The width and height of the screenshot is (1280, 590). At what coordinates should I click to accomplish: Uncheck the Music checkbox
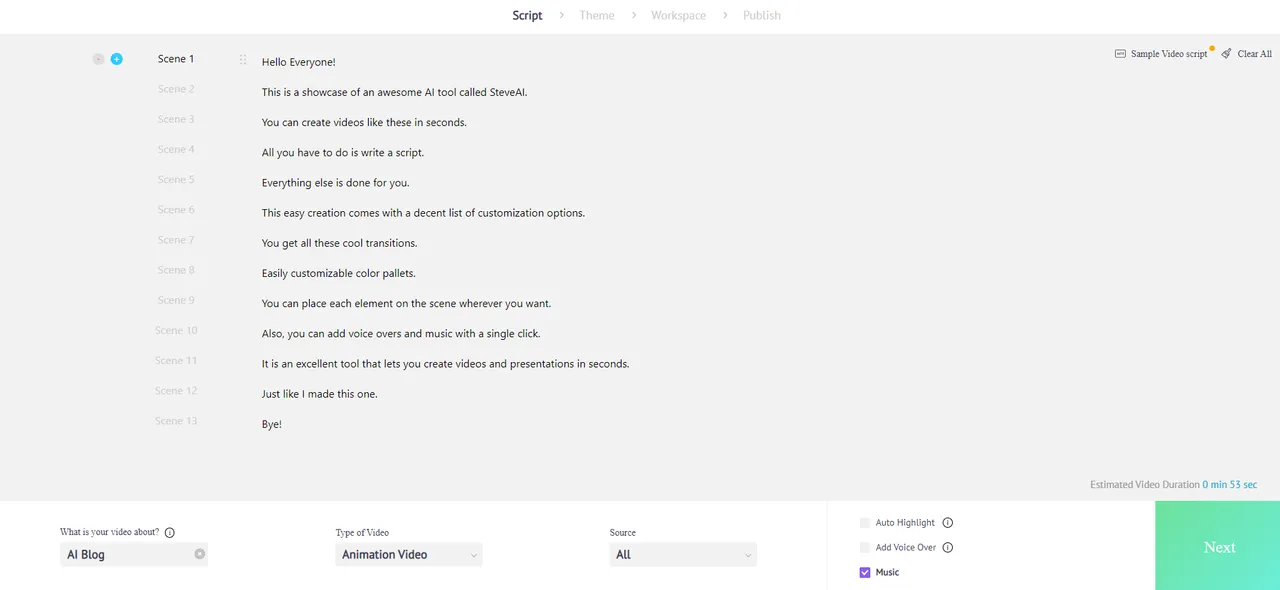(865, 573)
